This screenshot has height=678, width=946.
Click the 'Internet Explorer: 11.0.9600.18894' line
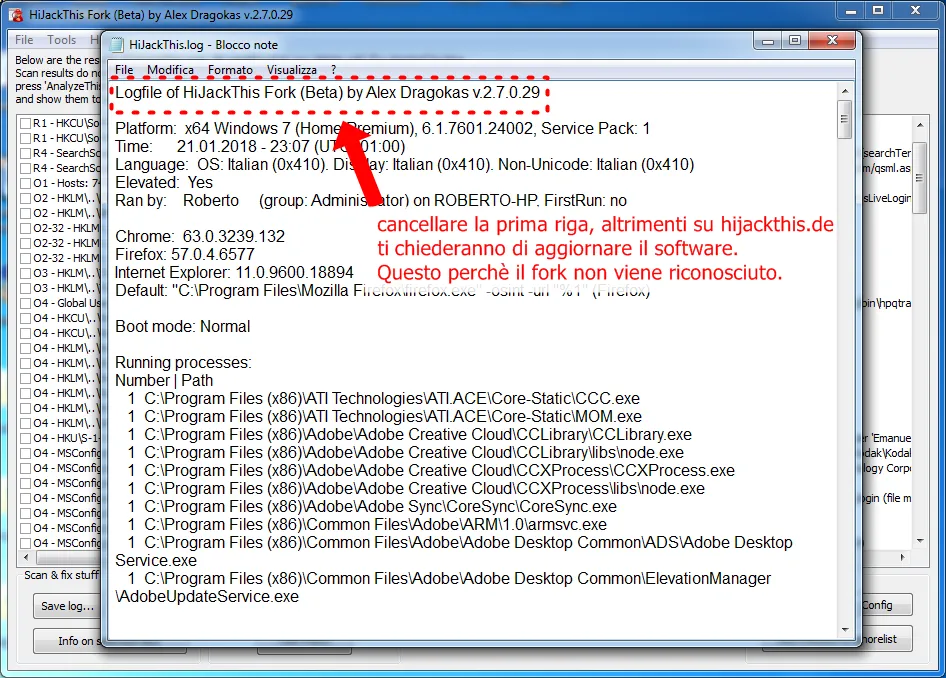click(234, 273)
